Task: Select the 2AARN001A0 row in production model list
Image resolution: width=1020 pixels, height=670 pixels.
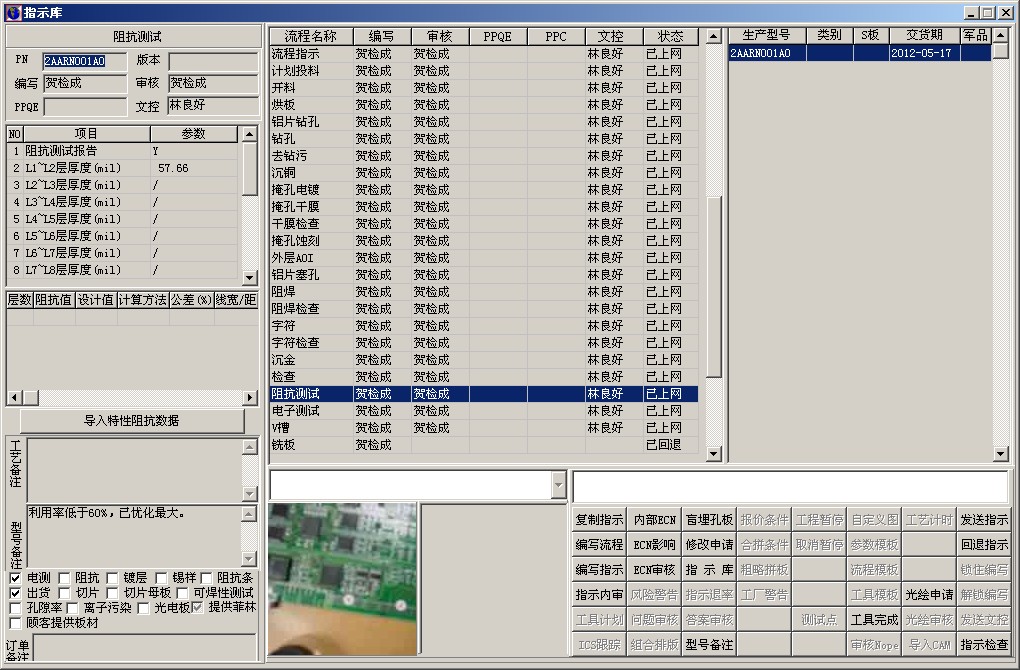Action: (x=859, y=53)
